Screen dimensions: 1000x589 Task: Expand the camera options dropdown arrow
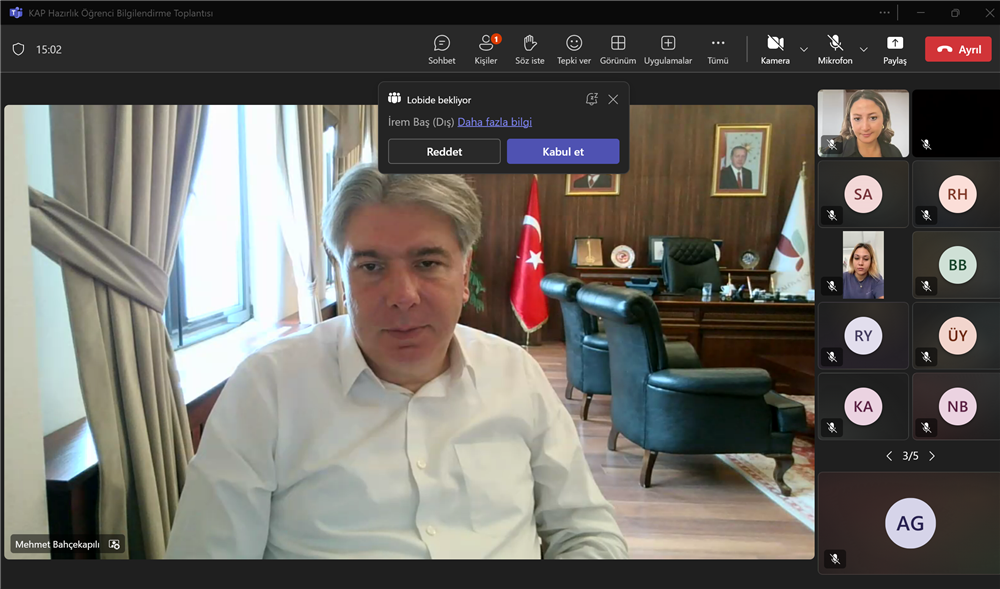point(804,49)
